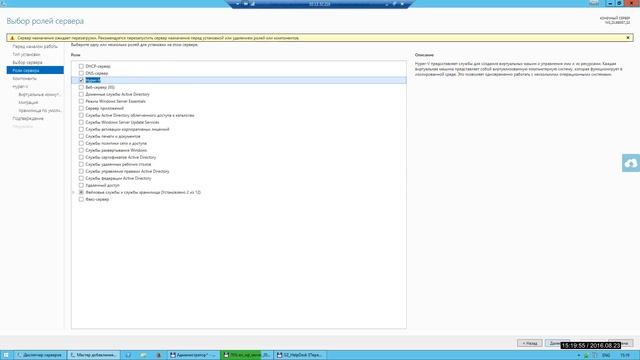Check Службы развертывания Windows role
The height and width of the screenshot is (360, 640).
coord(81,150)
